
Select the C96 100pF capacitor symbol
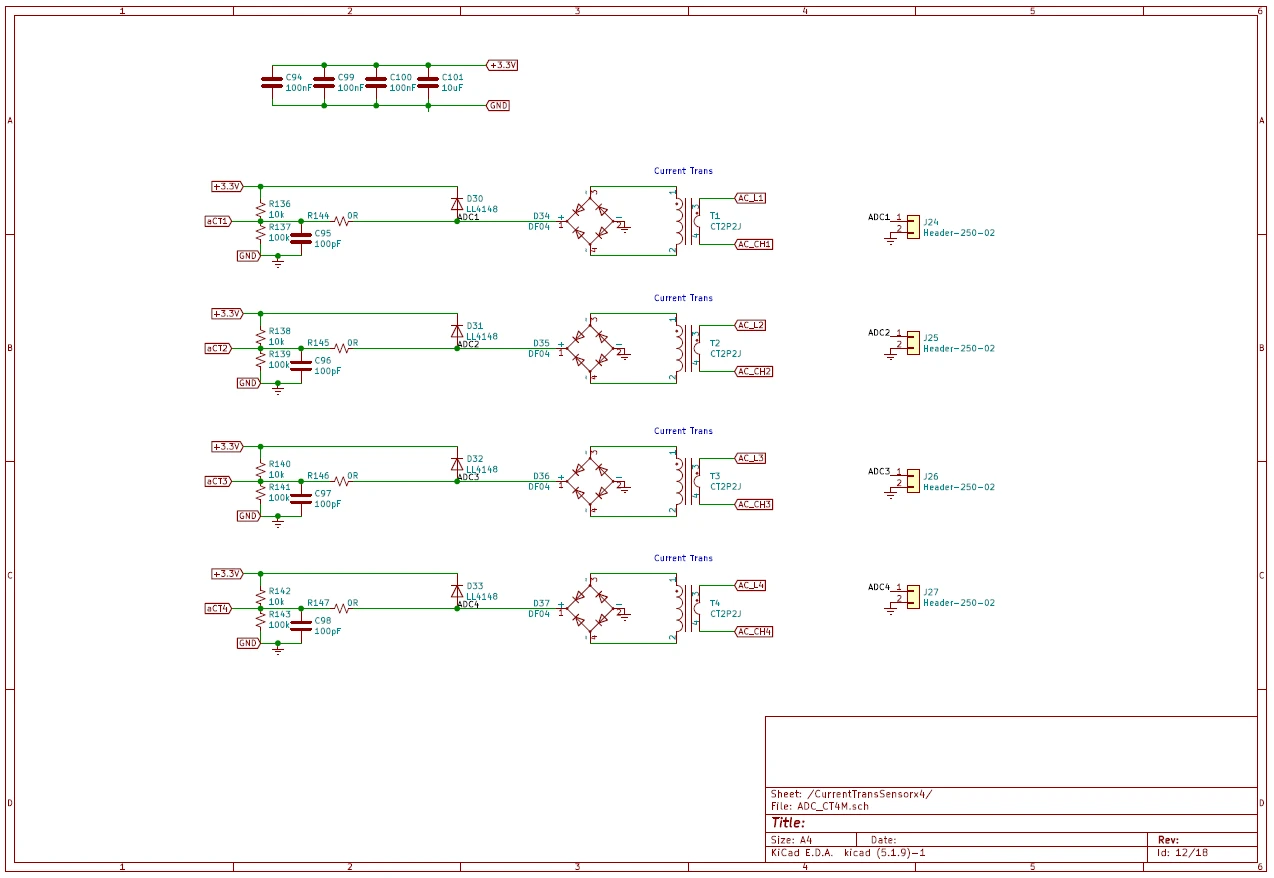pos(300,365)
